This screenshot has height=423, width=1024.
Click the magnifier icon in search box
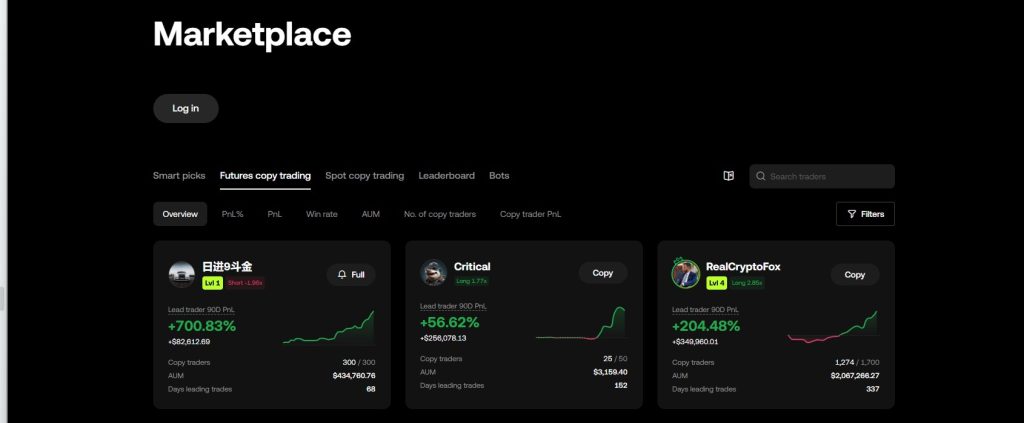(761, 176)
